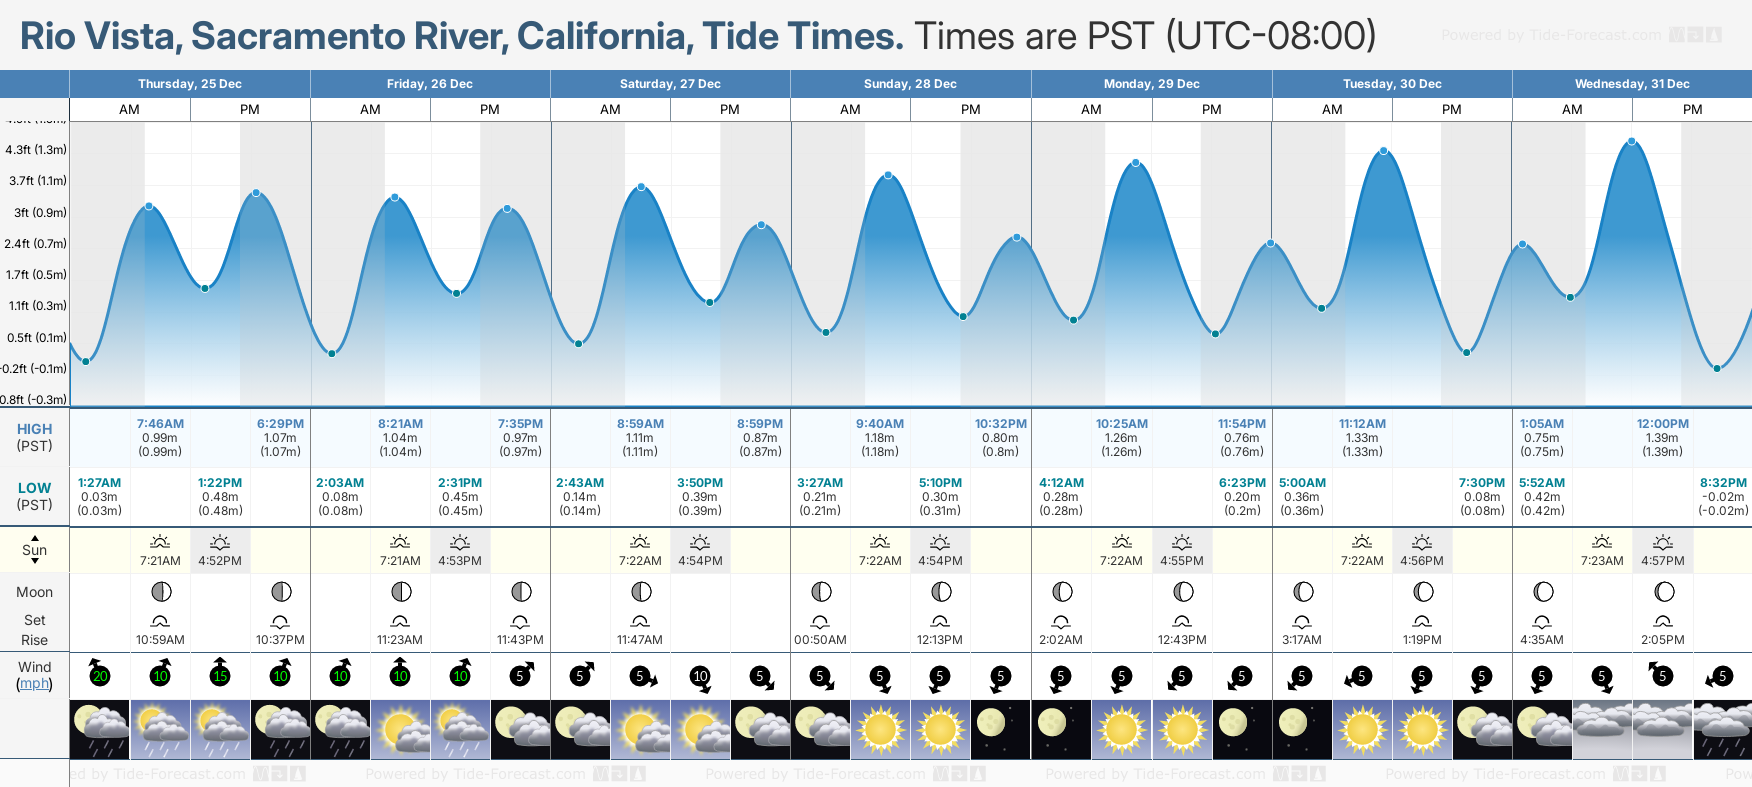Click the moon icon above 10:59AM
Image resolution: width=1752 pixels, height=787 pixels.
point(160,592)
